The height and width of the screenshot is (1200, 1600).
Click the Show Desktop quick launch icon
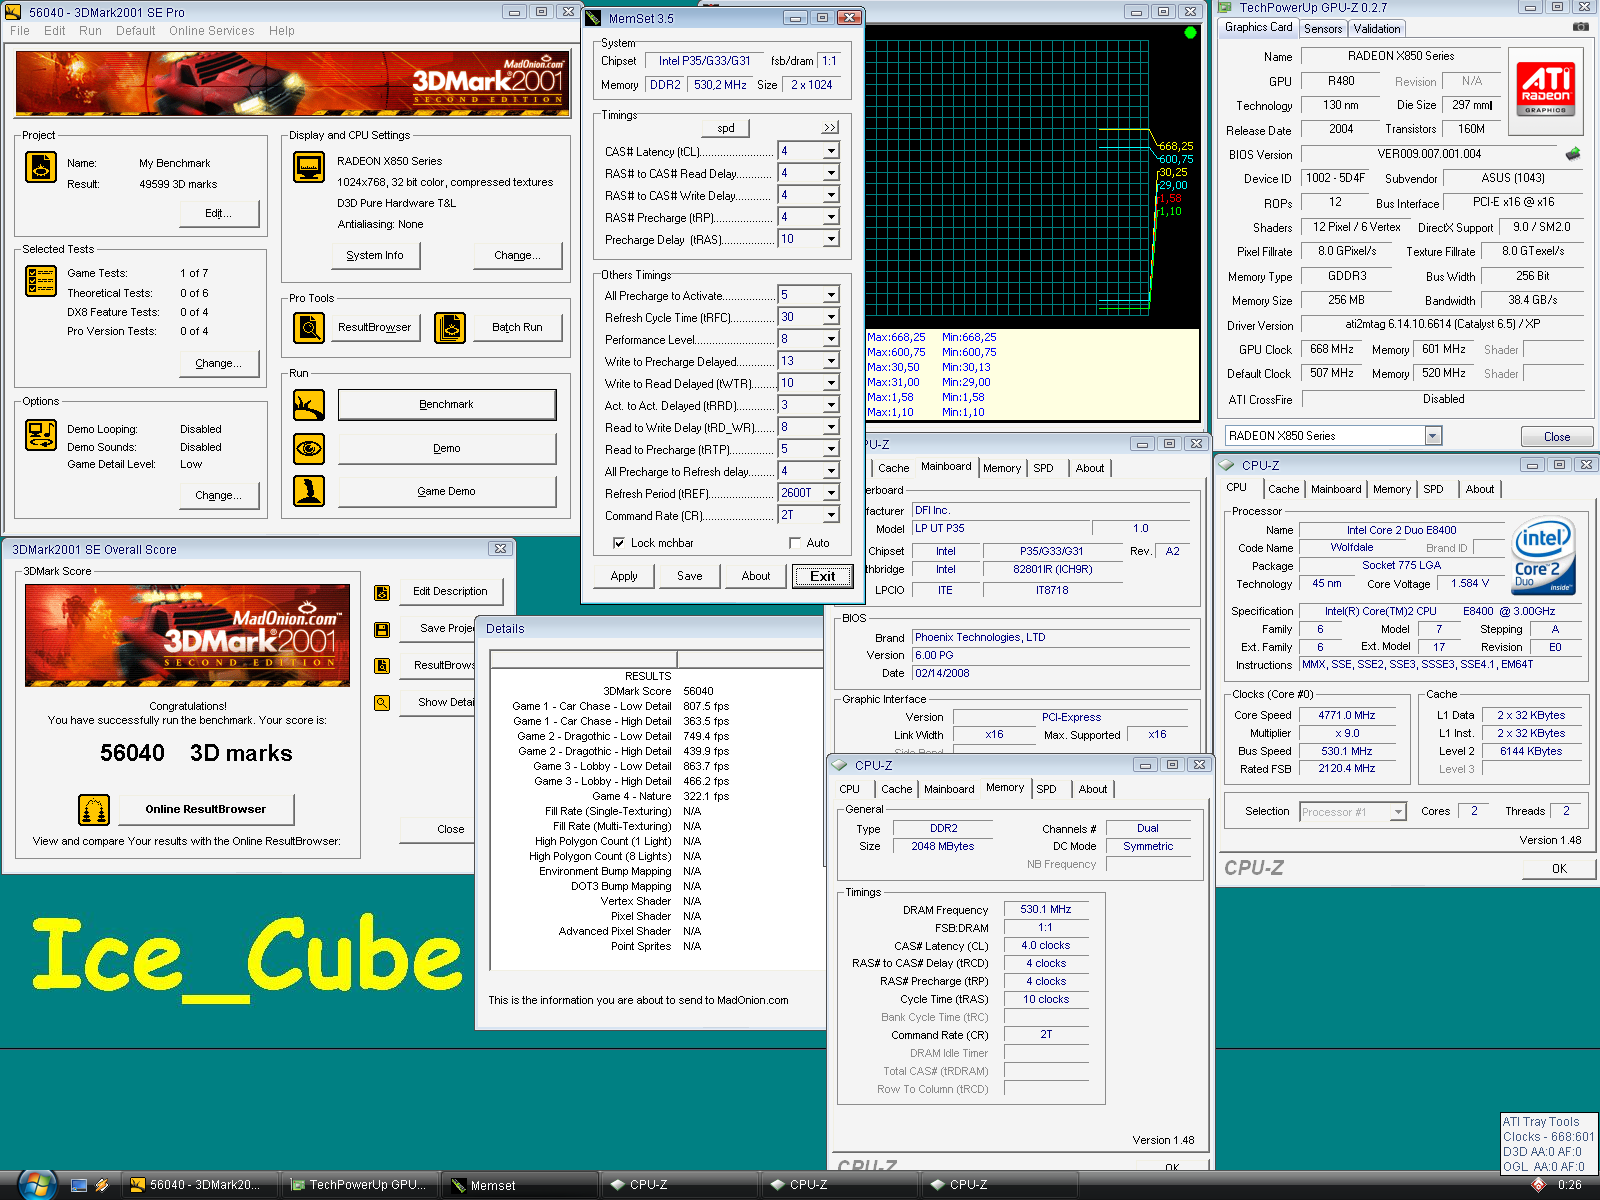click(x=79, y=1185)
